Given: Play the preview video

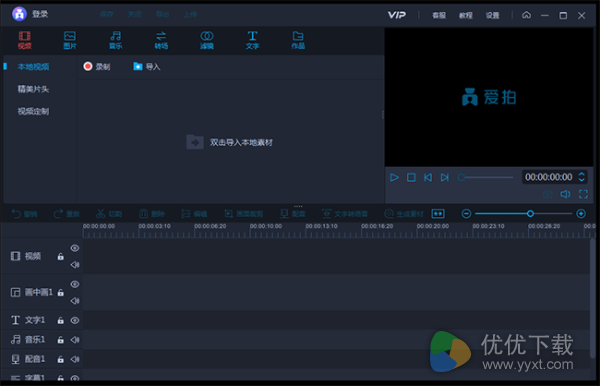Looking at the screenshot, I should pyautogui.click(x=394, y=178).
